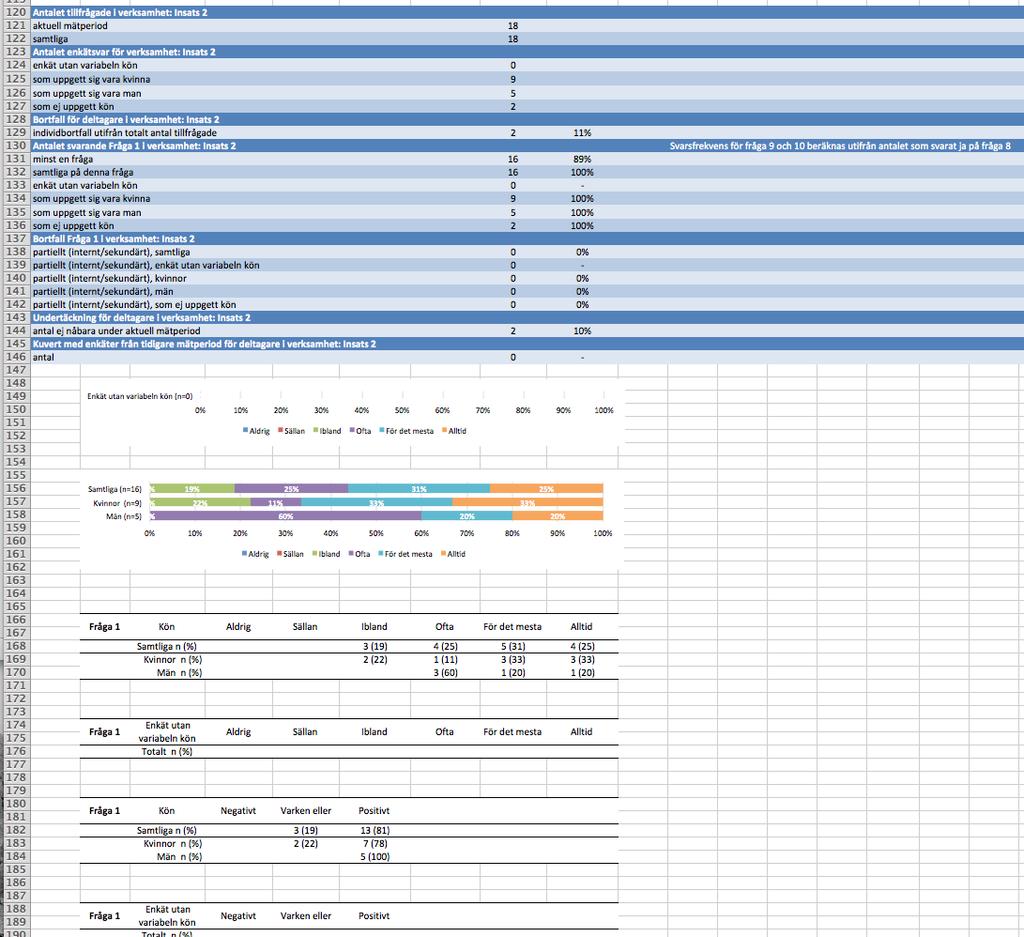This screenshot has width=1024, height=937.
Task: Select the 'Män (n=5)' axis label in the chart
Action: 123,516
